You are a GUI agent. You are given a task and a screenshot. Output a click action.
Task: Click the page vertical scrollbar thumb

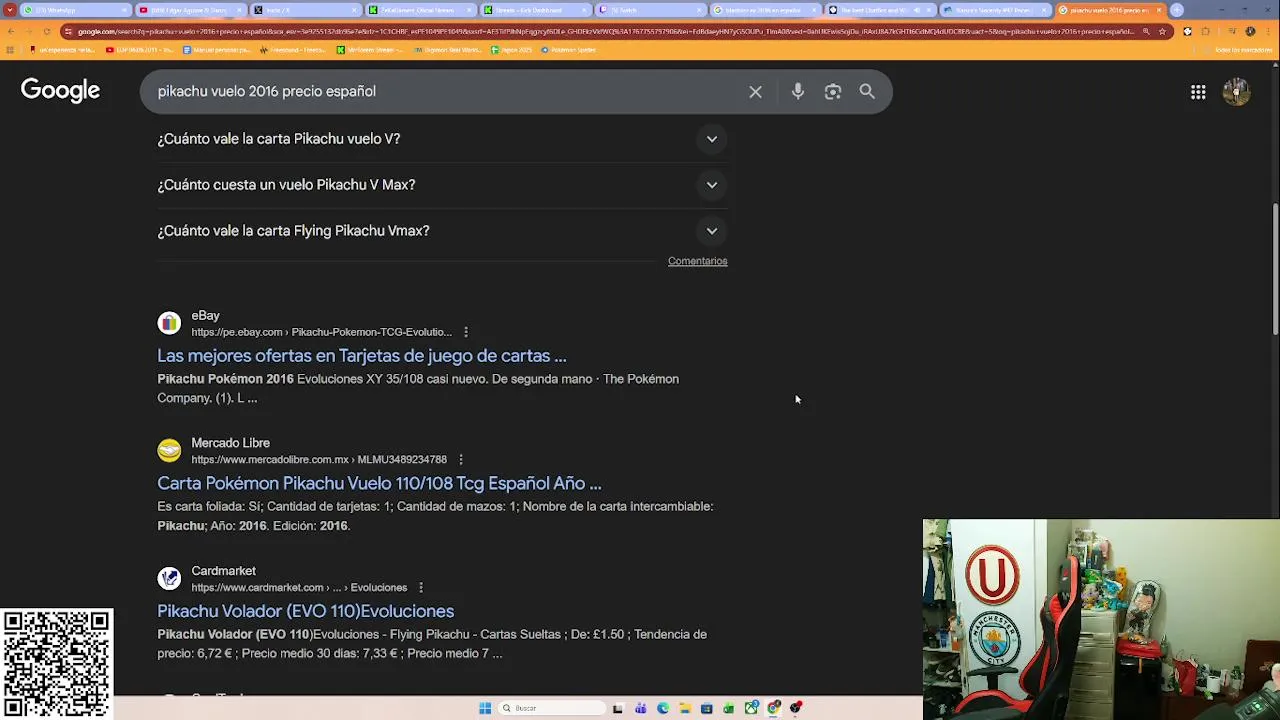point(1275,269)
